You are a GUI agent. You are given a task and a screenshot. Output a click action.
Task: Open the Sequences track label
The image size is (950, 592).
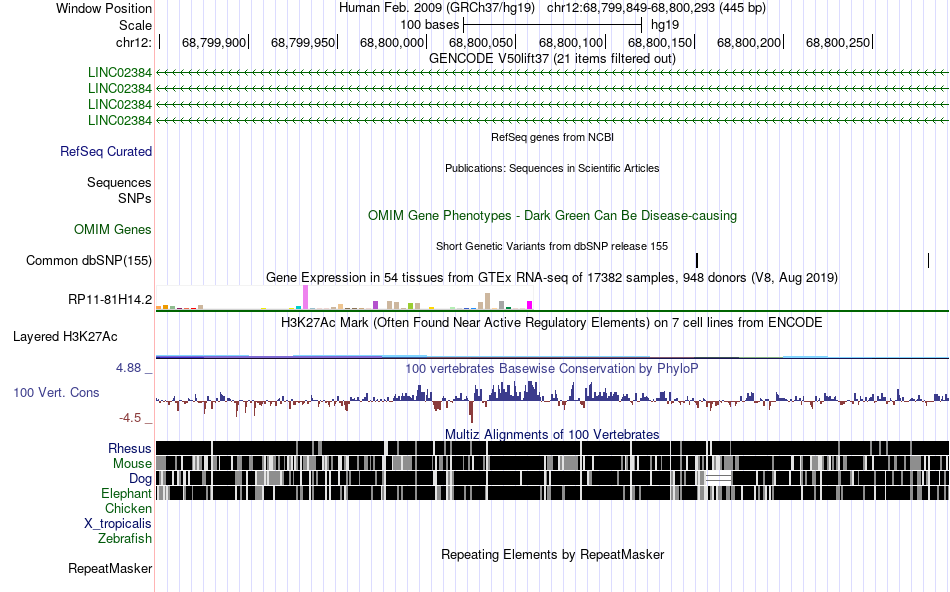[119, 182]
